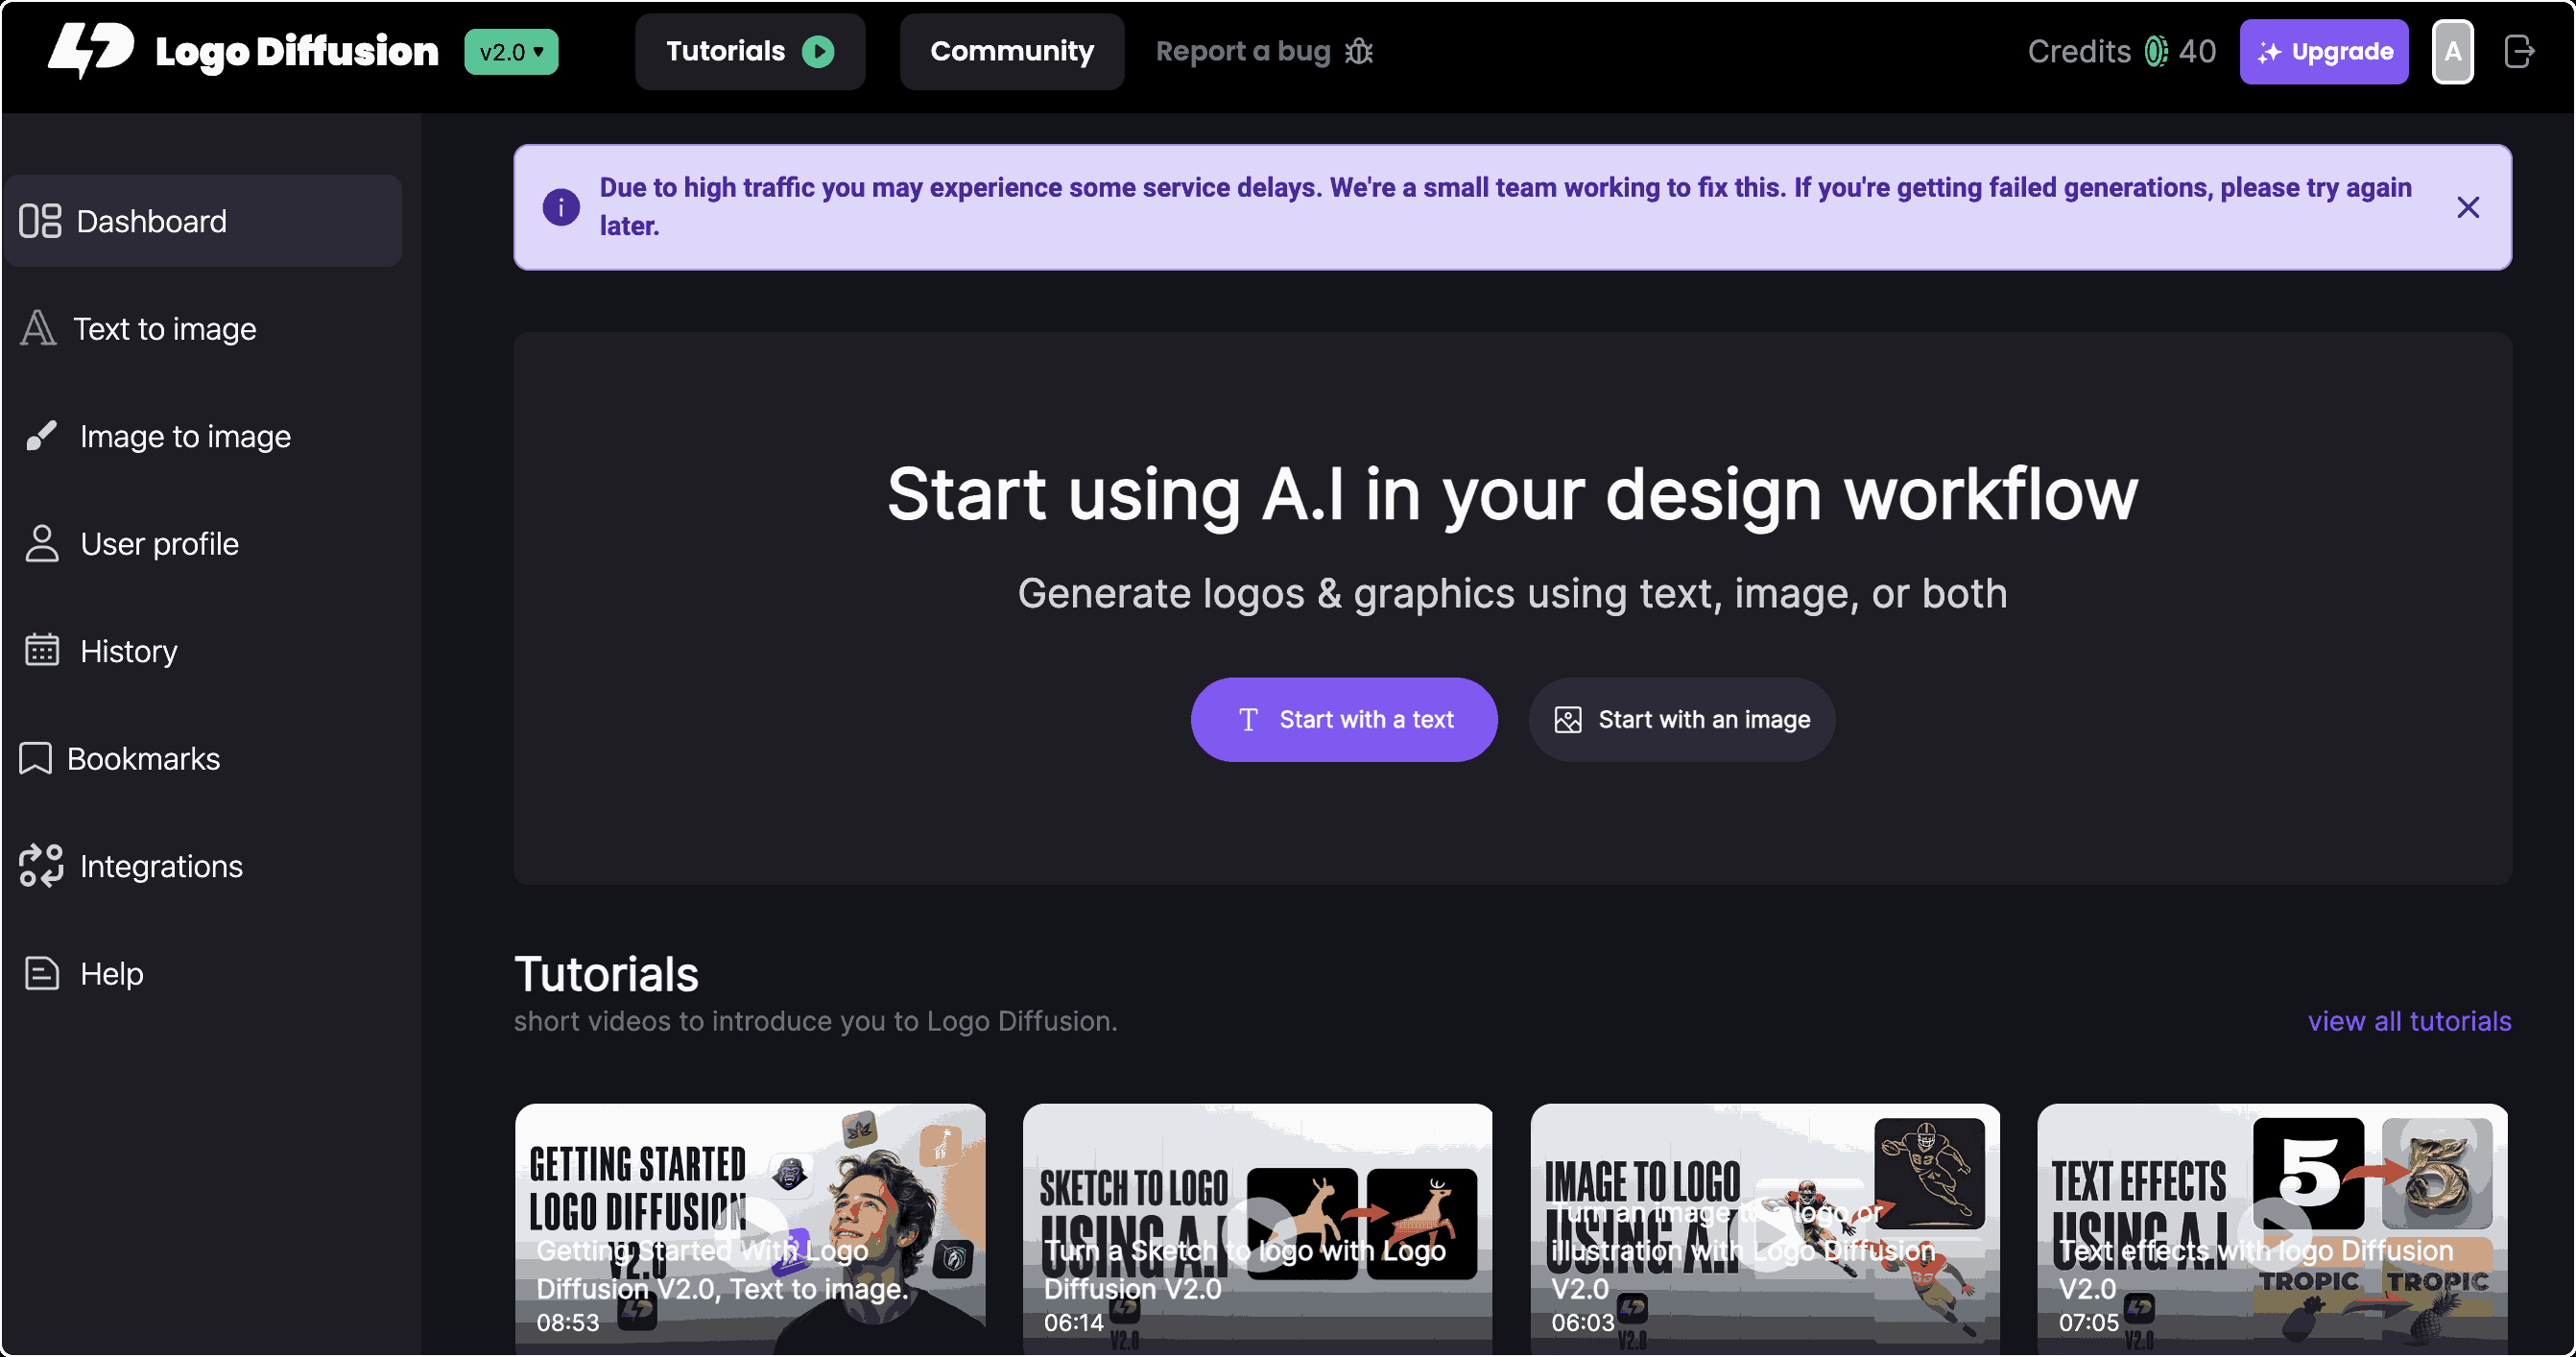Click the Report a bug link
The height and width of the screenshot is (1357, 2576).
pyautogui.click(x=1265, y=52)
